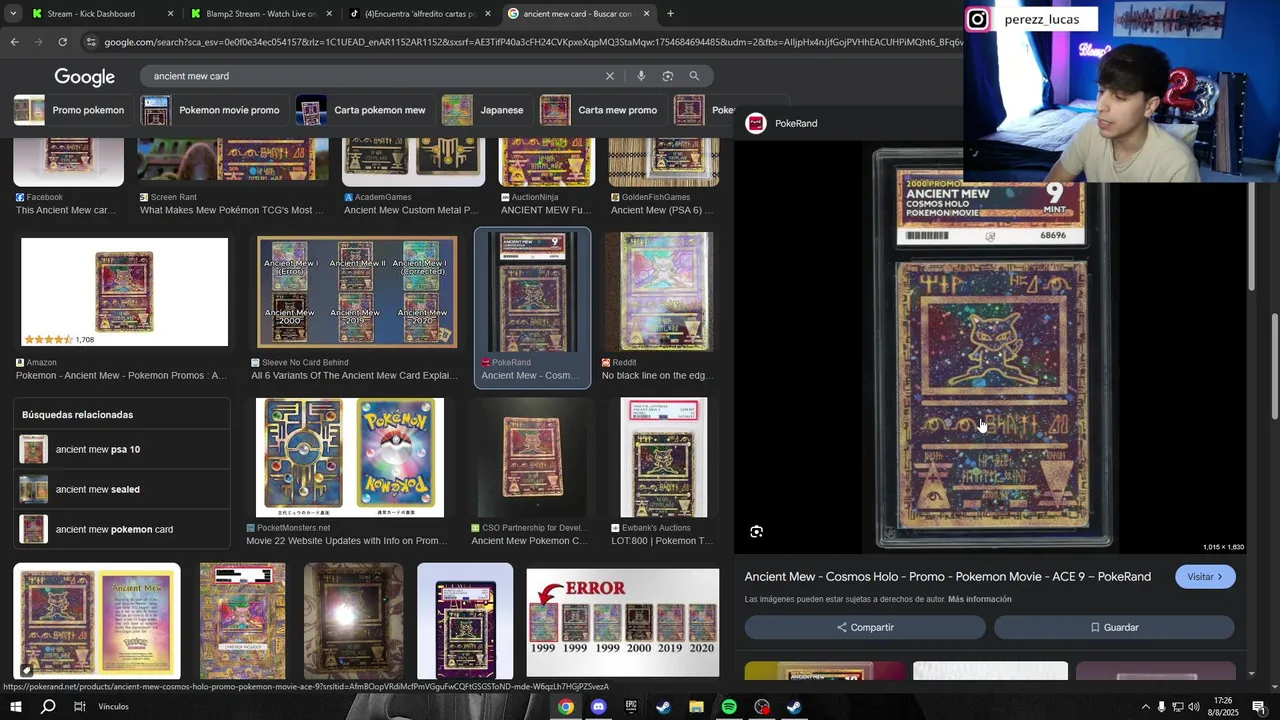Image resolution: width=1280 pixels, height=720 pixels.
Task: Click the Visitar button
Action: coord(1205,577)
